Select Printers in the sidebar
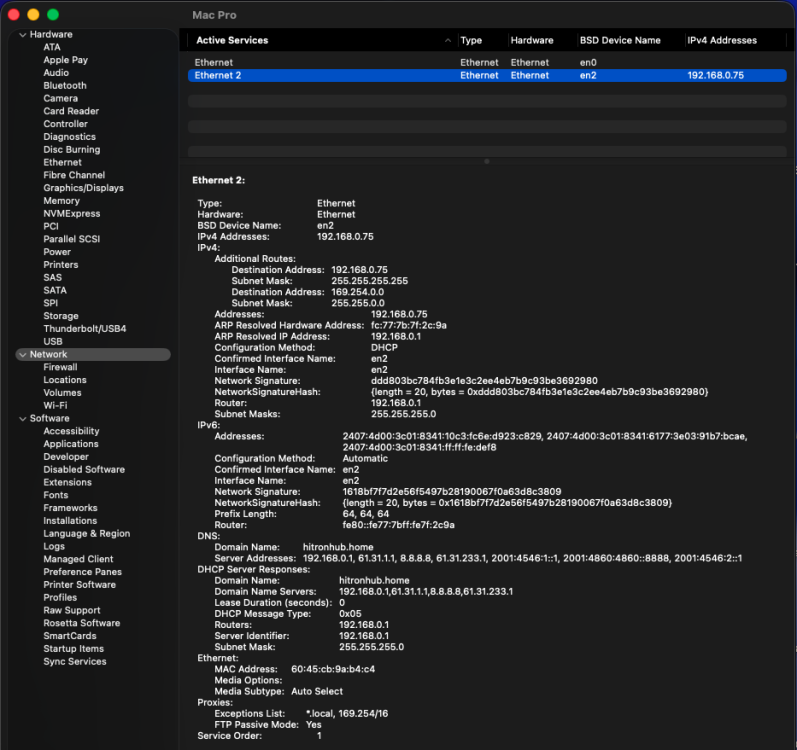The height and width of the screenshot is (750, 797). 60,265
